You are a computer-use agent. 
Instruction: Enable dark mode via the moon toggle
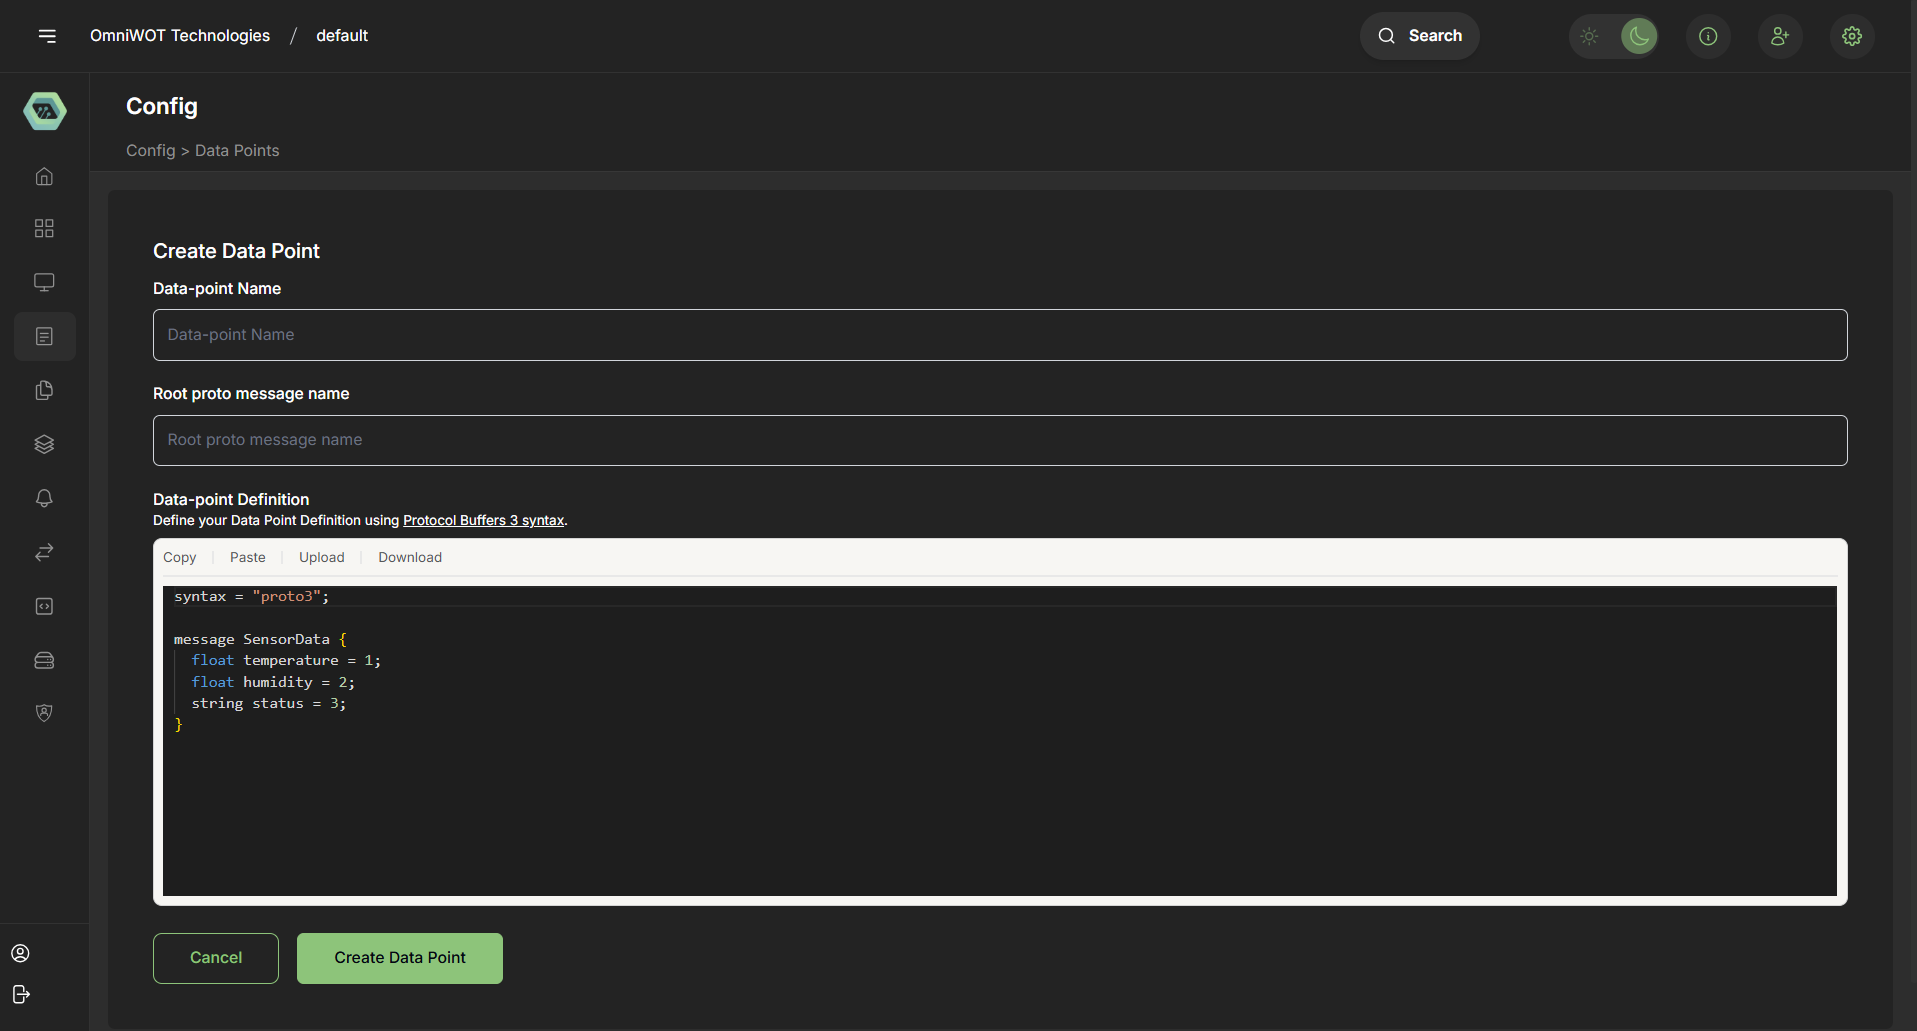tap(1639, 36)
